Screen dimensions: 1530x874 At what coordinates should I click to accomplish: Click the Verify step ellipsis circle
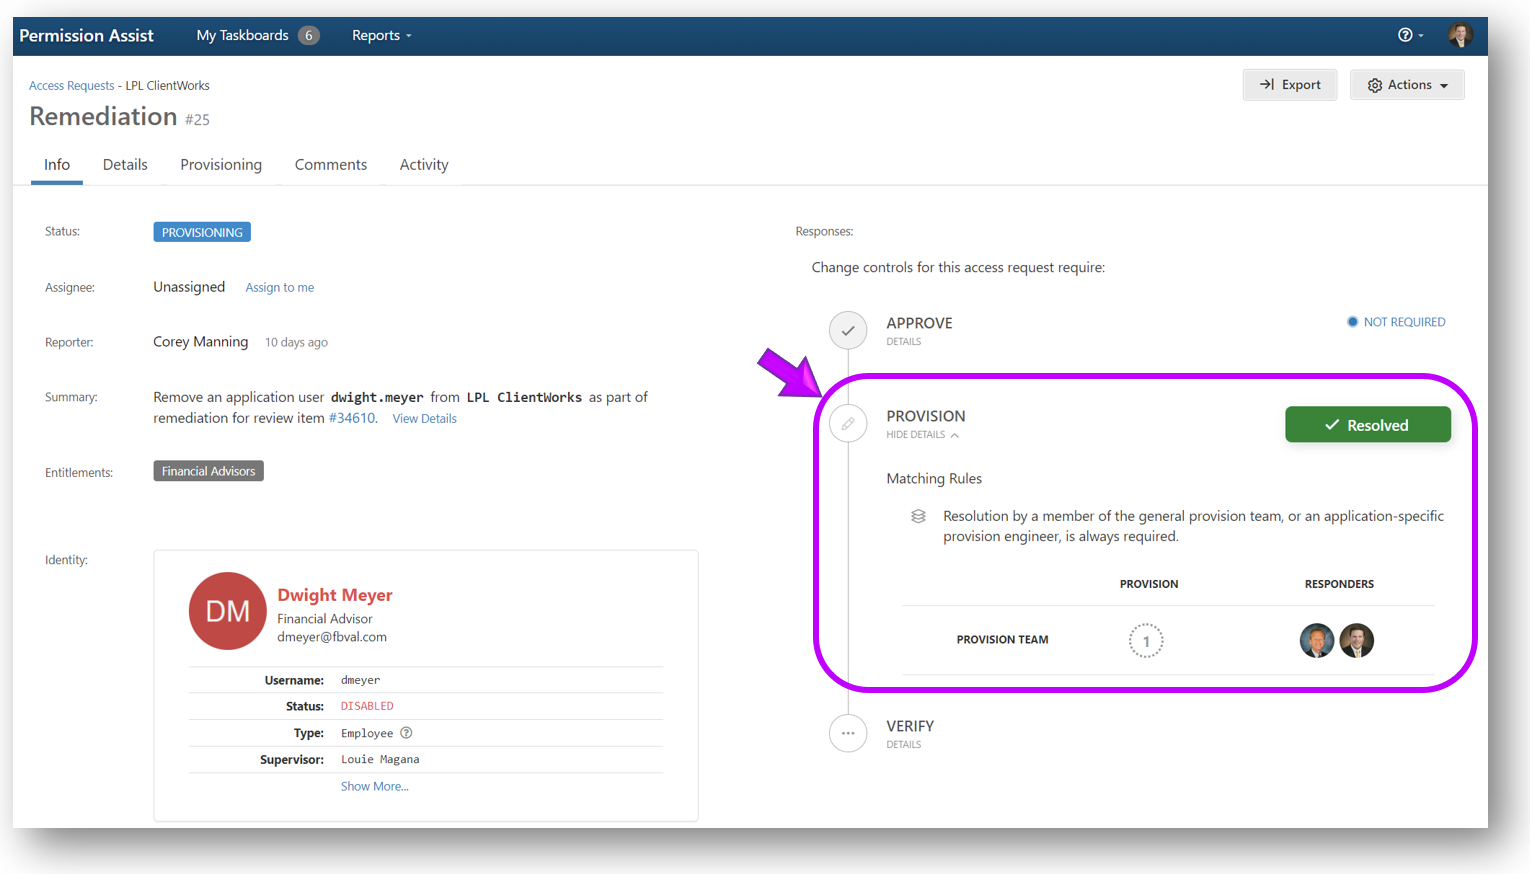848,733
